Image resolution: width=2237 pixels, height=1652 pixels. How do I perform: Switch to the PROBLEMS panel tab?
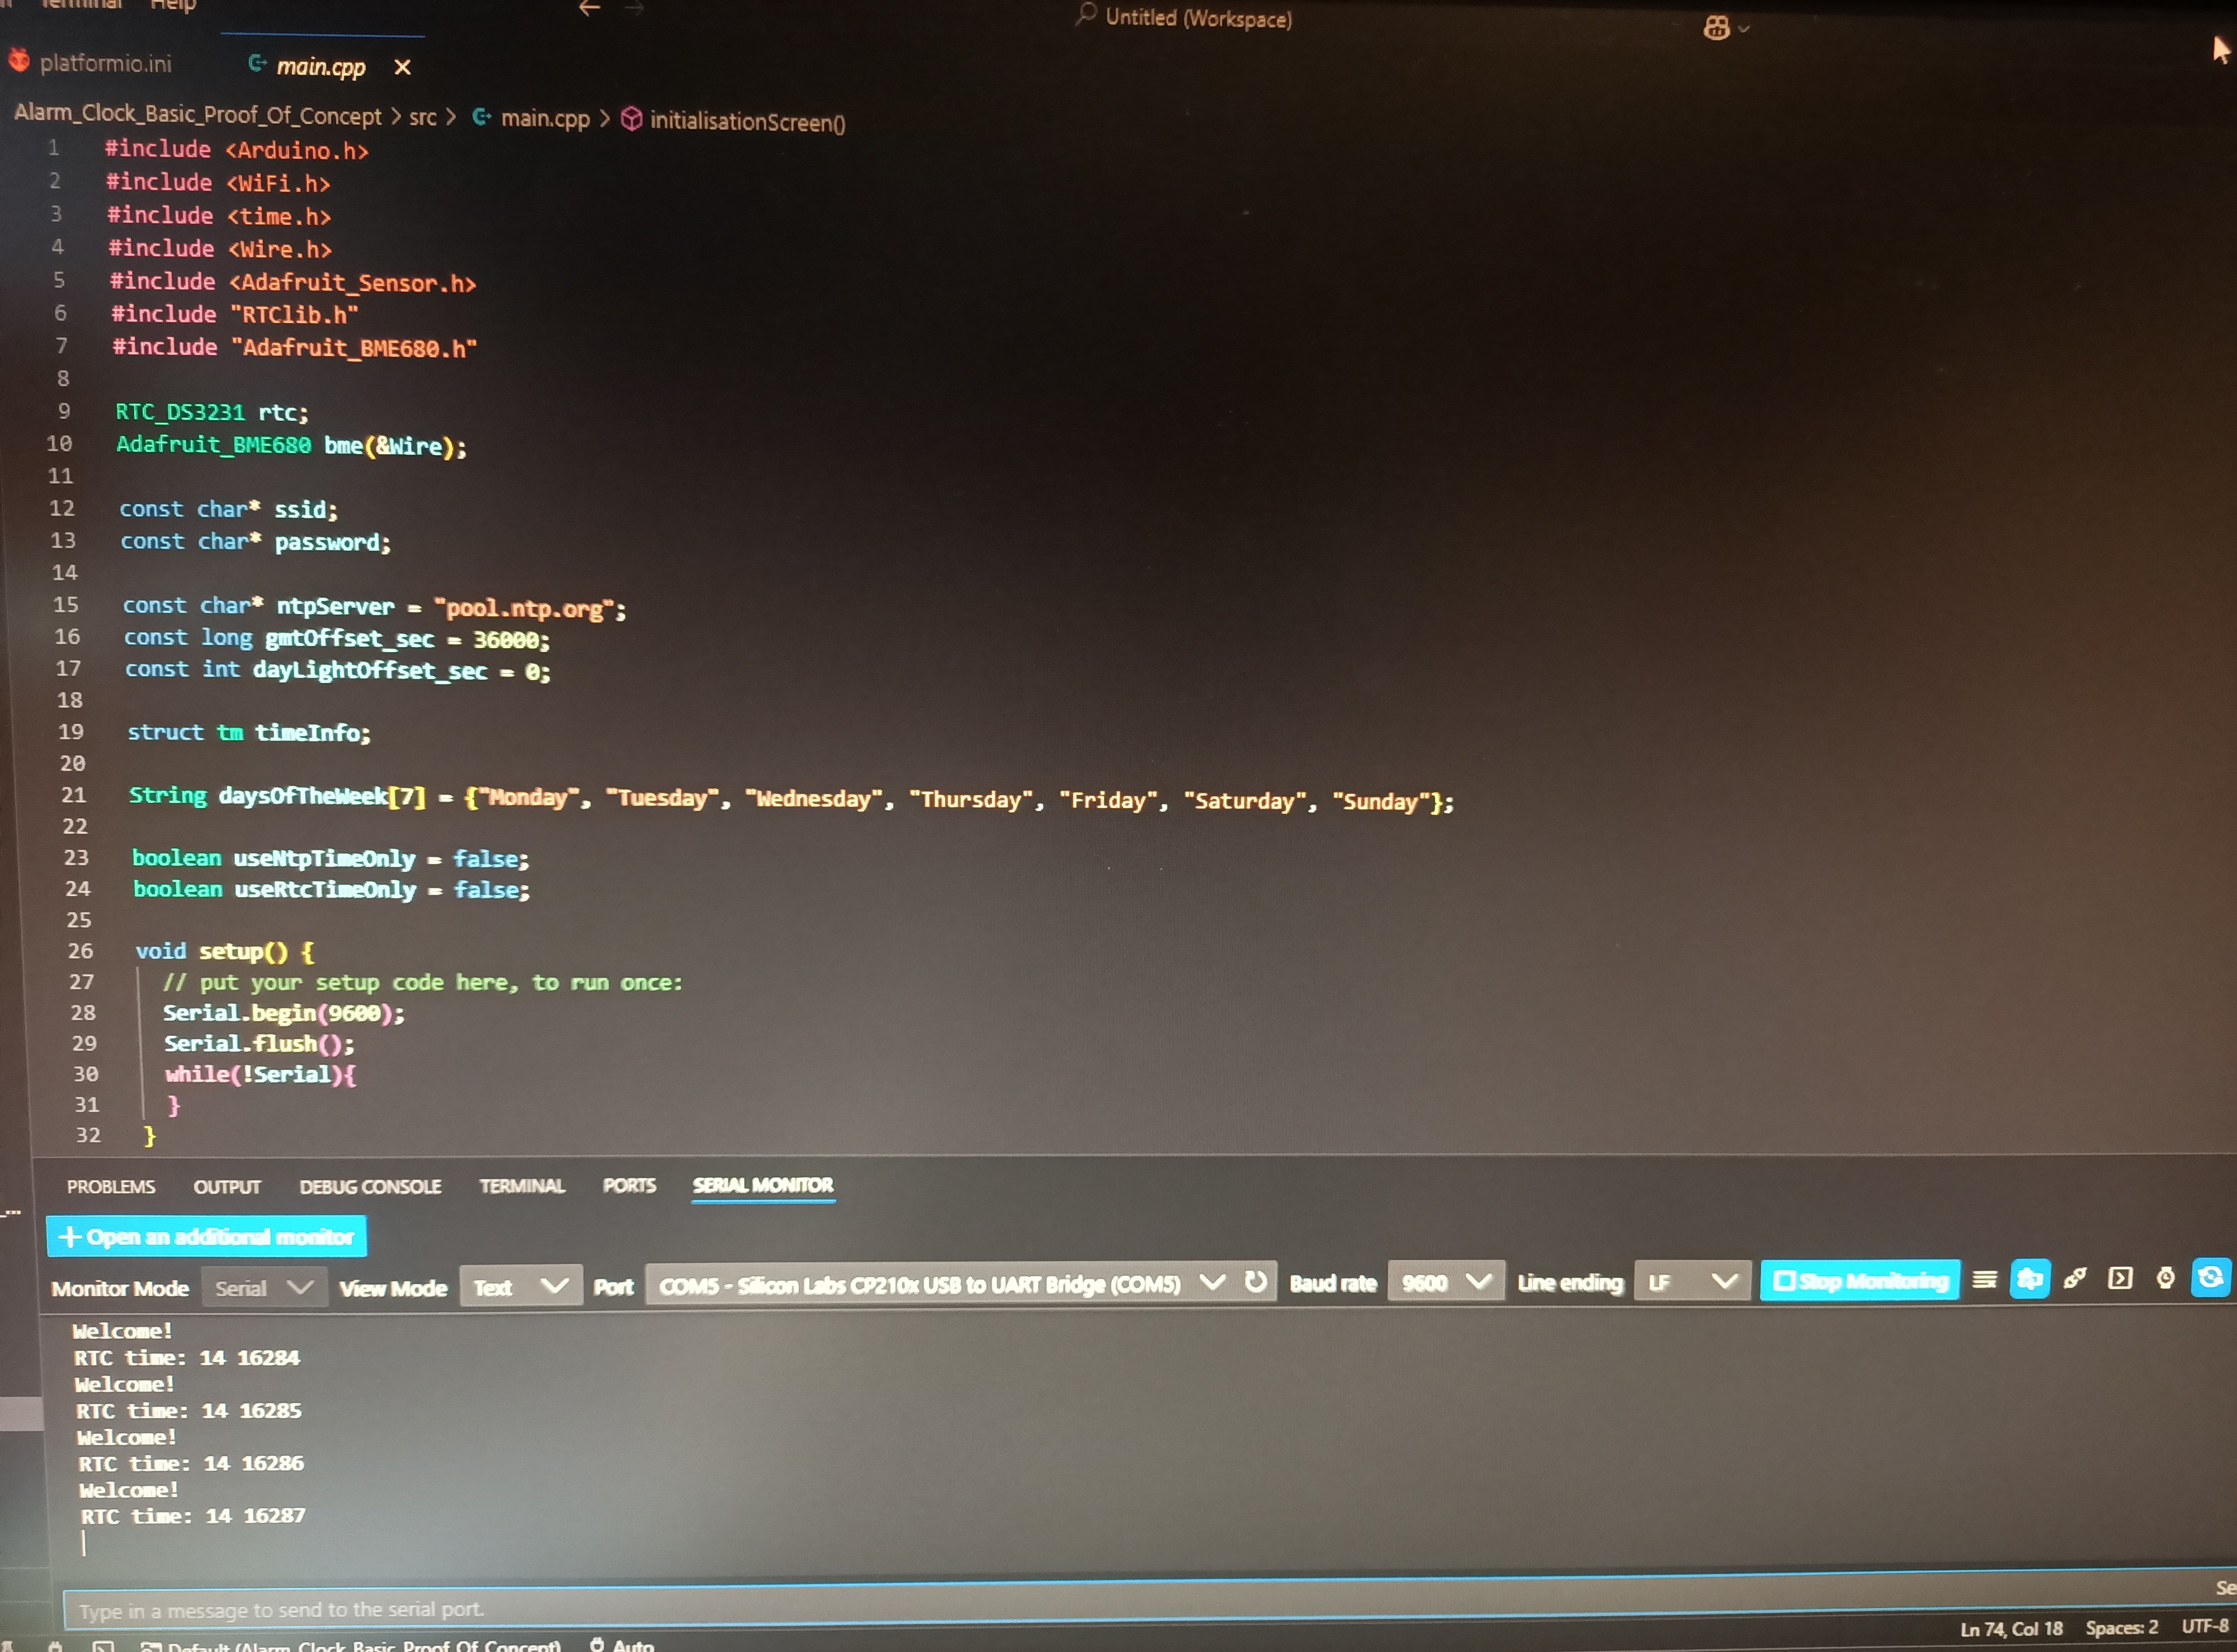coord(111,1187)
